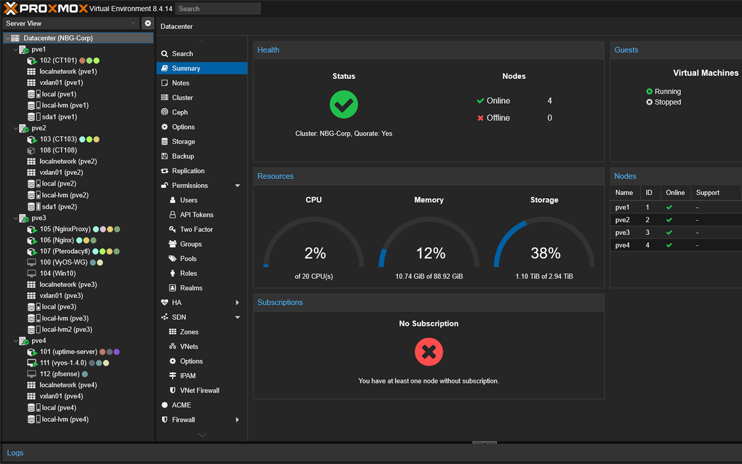Screen dimensions: 742x464
Task: Select container 105 (NginxProxy) in the tree
Action: point(65,229)
